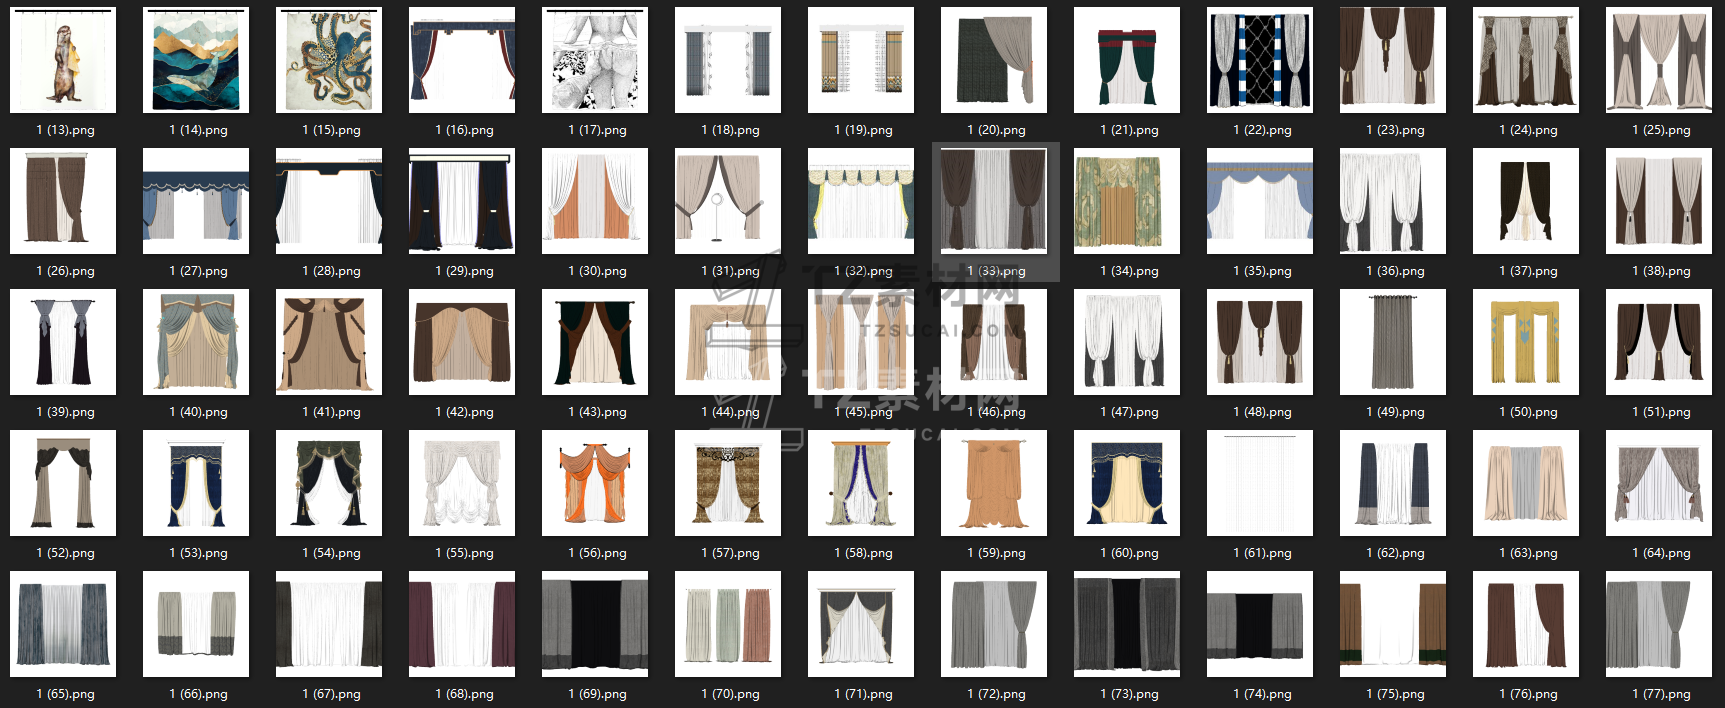The height and width of the screenshot is (708, 1725).
Task: Click file name 1 (62).png
Action: [x=1395, y=553]
